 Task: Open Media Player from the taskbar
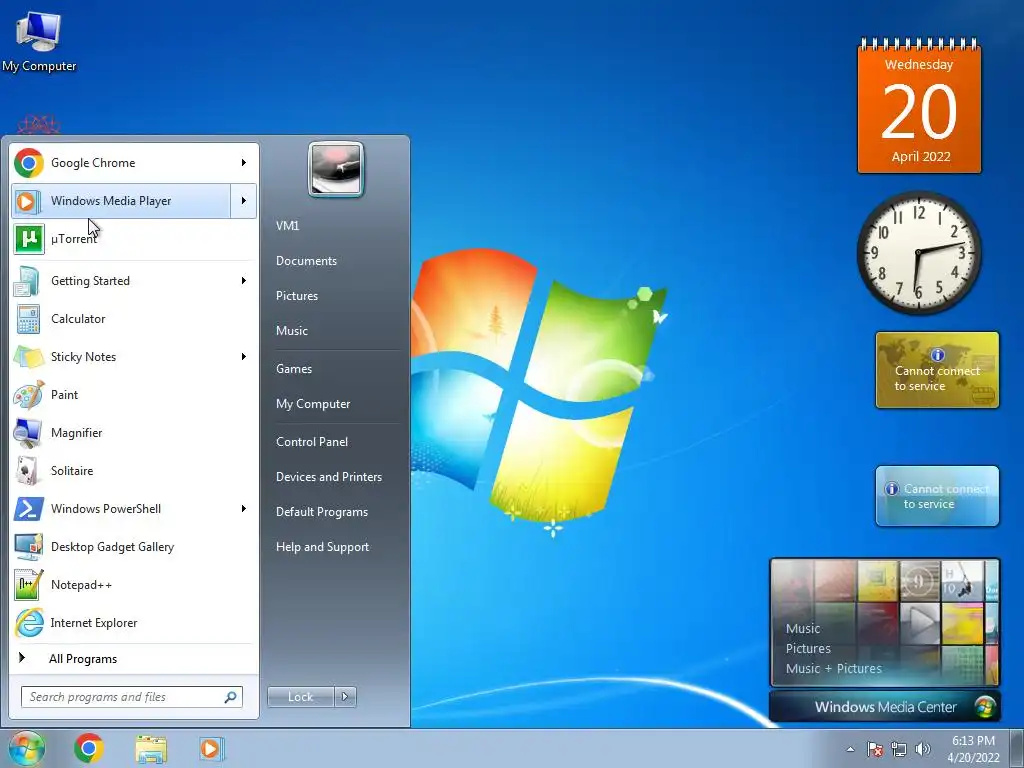pyautogui.click(x=210, y=749)
